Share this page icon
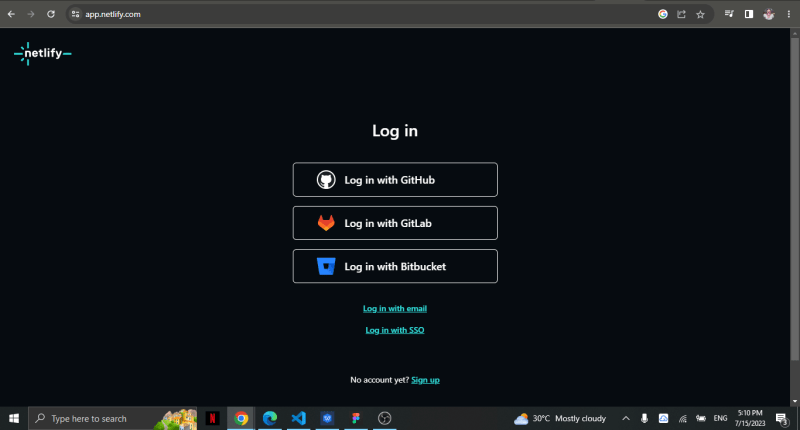The height and width of the screenshot is (430, 800). 682,14
